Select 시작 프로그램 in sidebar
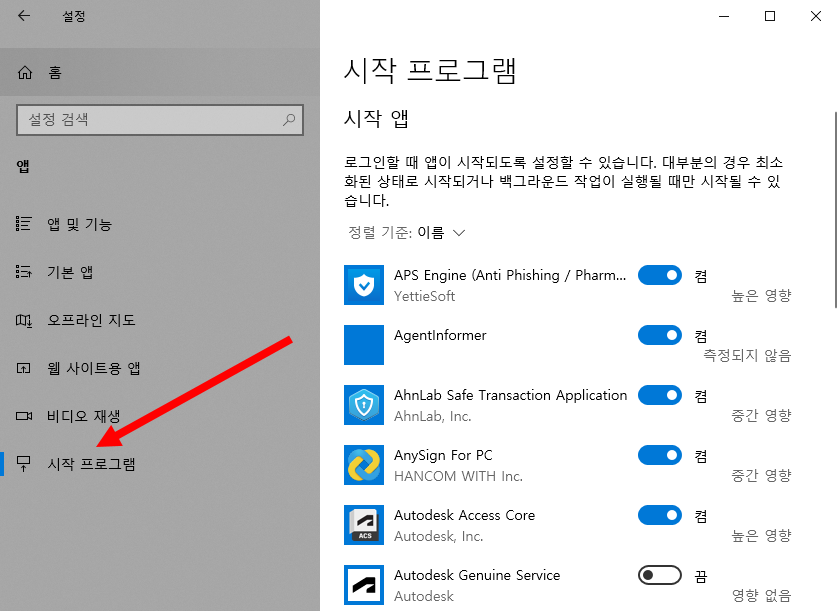 159,464
